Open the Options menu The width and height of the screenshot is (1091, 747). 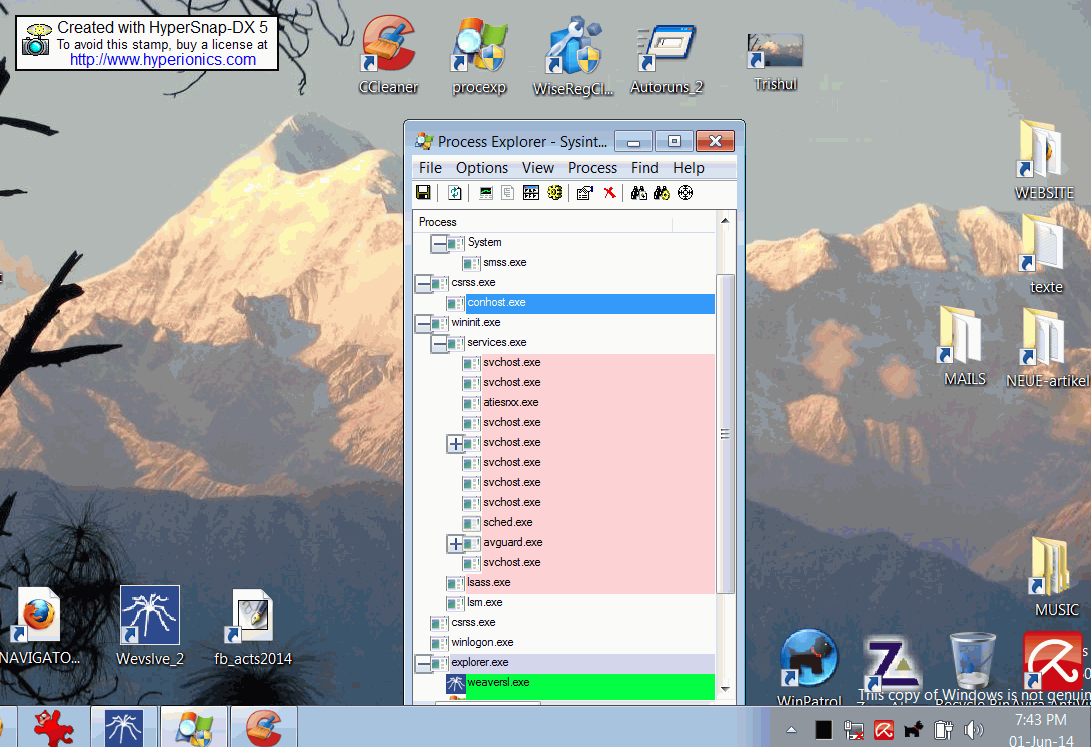(481, 168)
